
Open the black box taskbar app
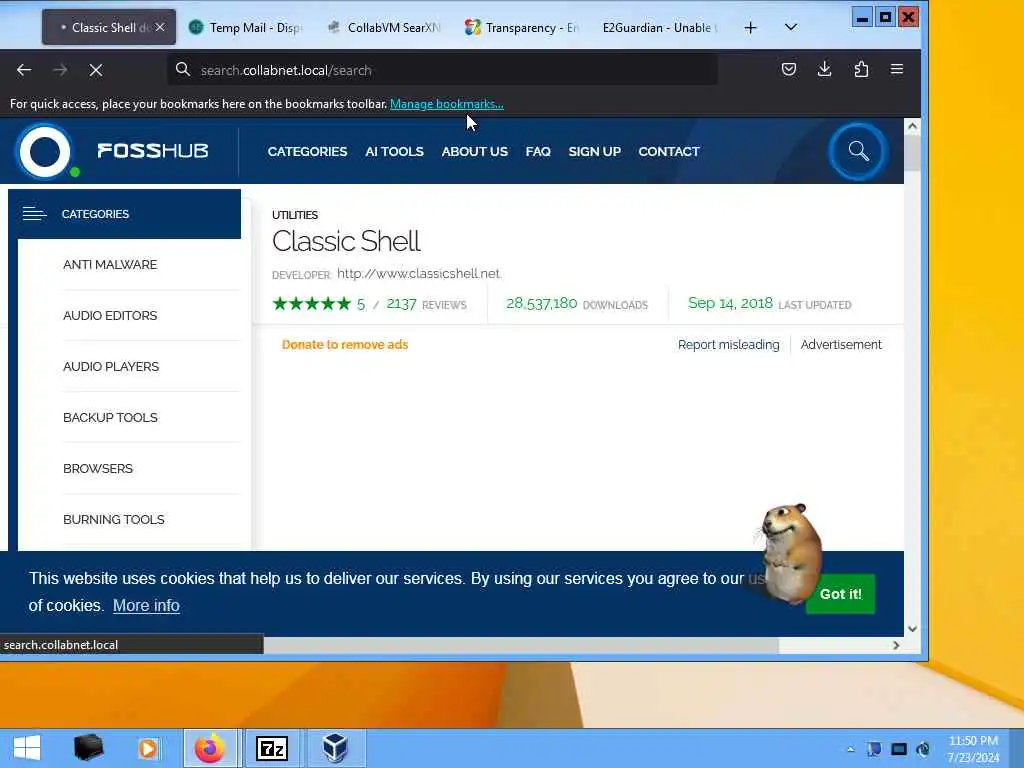pos(88,748)
